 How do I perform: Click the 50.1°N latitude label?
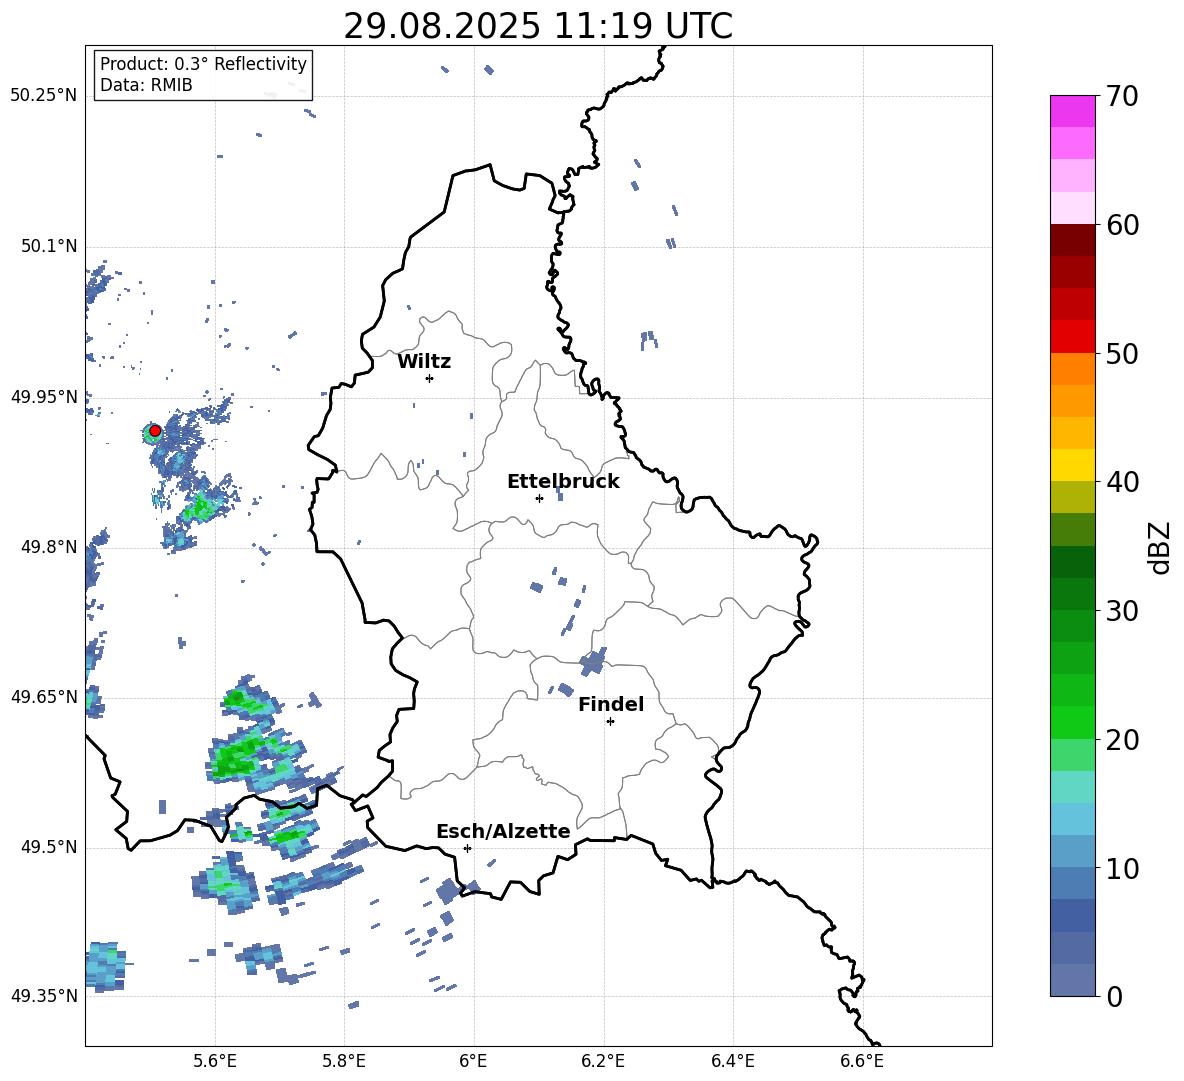49,247
